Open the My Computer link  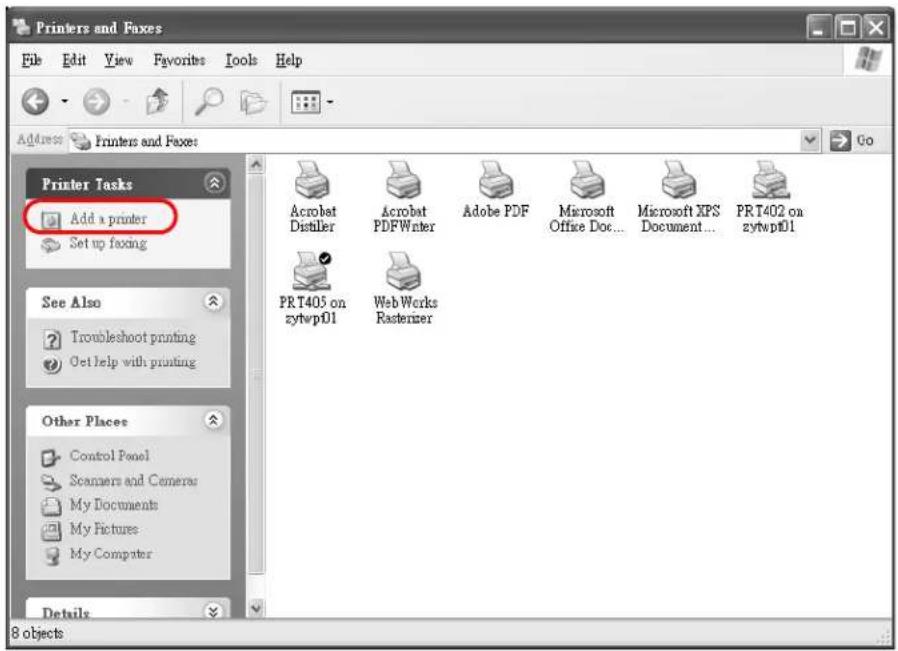coord(111,554)
